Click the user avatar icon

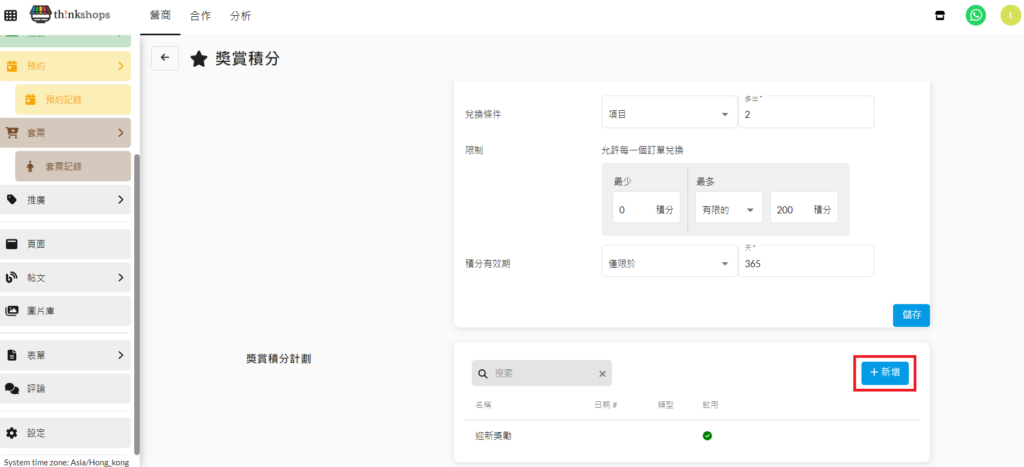(1007, 16)
